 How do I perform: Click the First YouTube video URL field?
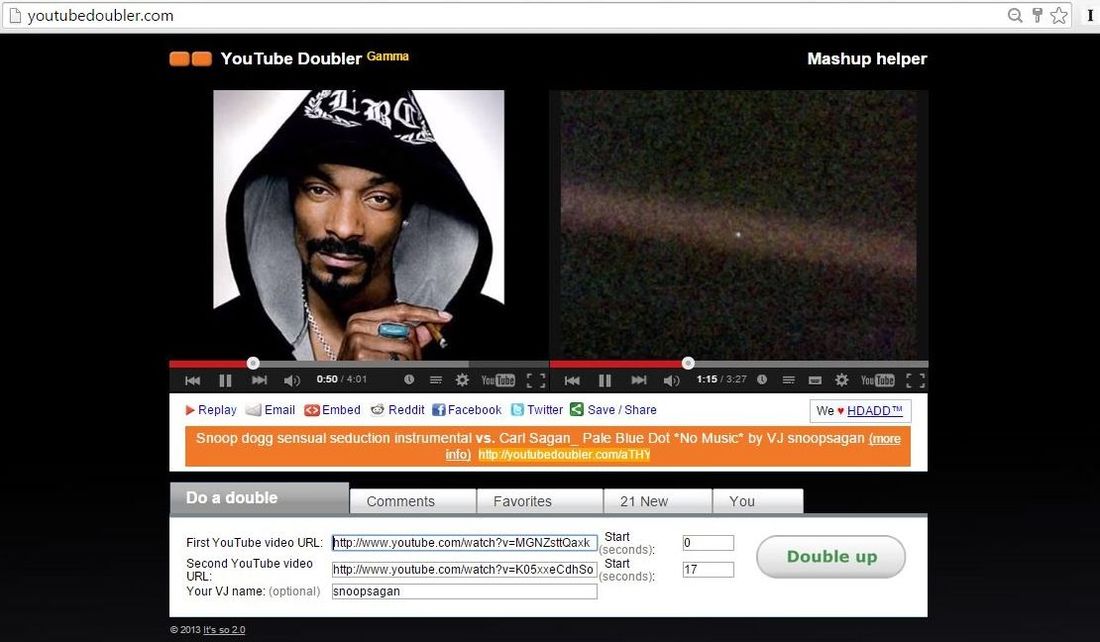[x=464, y=542]
